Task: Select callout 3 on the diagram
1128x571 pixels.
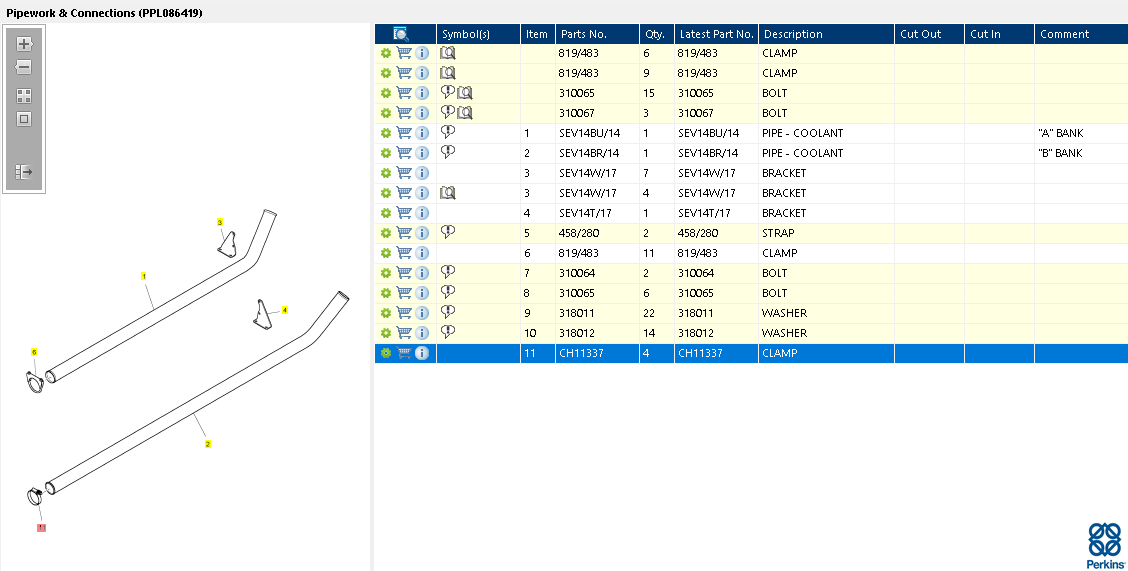Action: pos(220,221)
